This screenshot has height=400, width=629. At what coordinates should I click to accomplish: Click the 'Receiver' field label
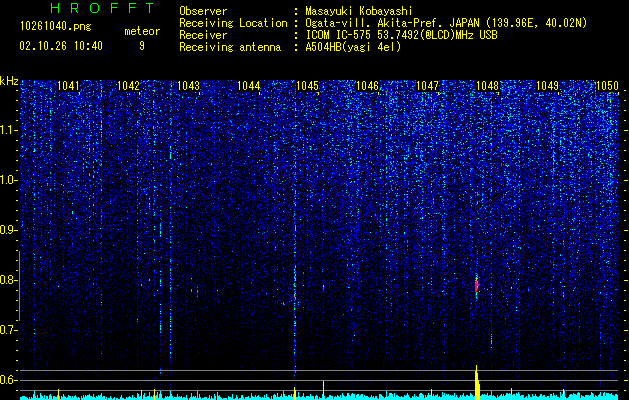click(x=203, y=35)
